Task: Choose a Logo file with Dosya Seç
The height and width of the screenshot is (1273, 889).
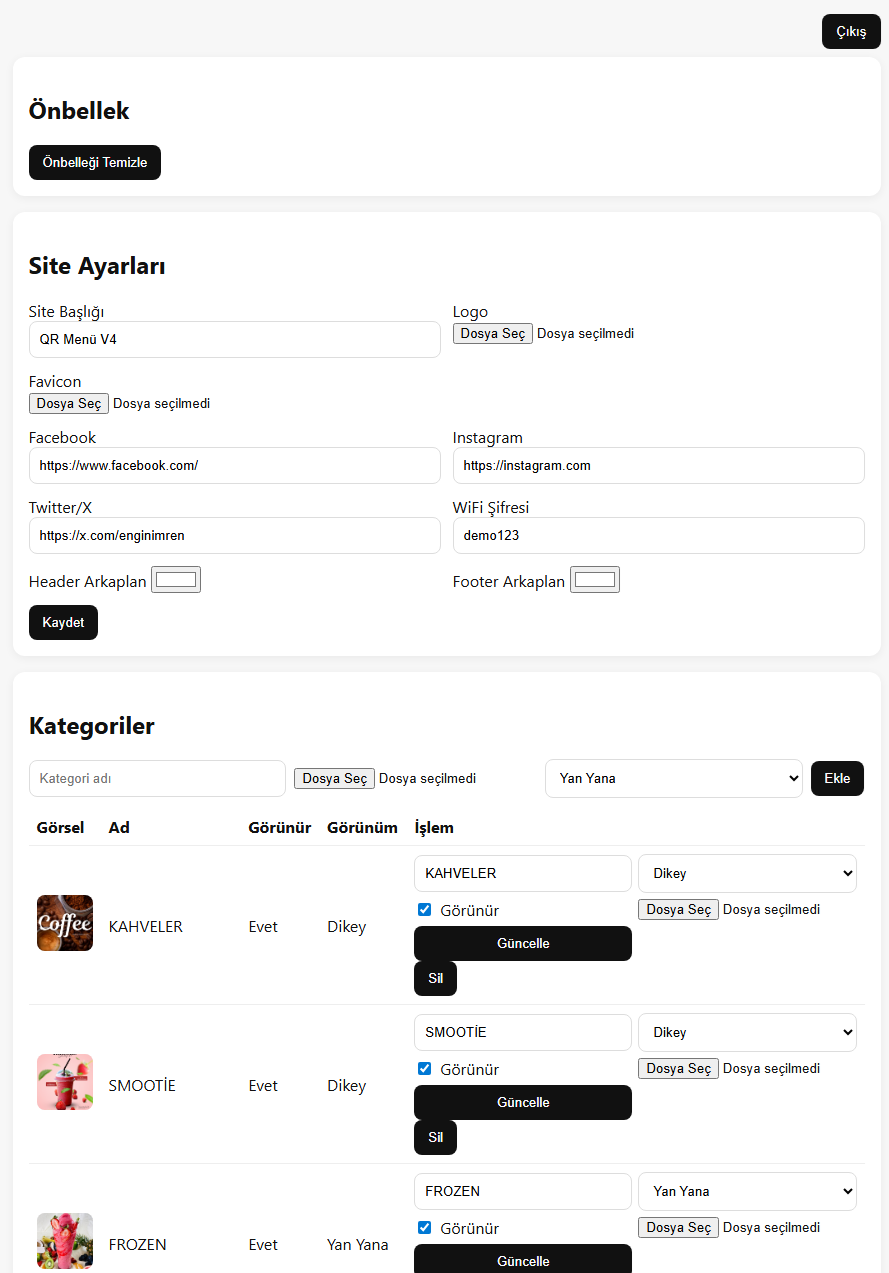Action: (x=492, y=334)
